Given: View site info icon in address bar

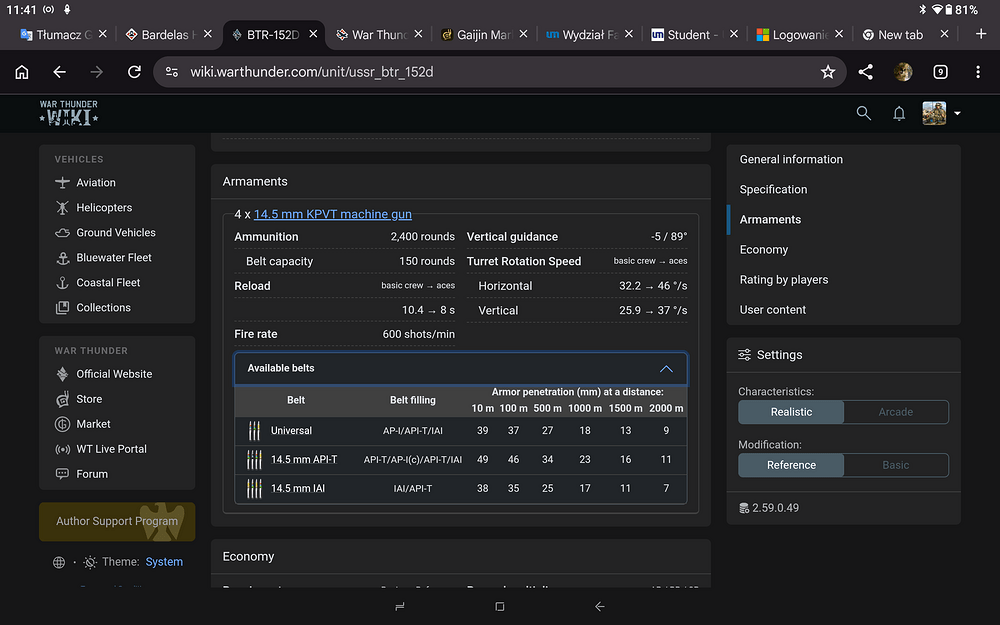Looking at the screenshot, I should pos(172,72).
